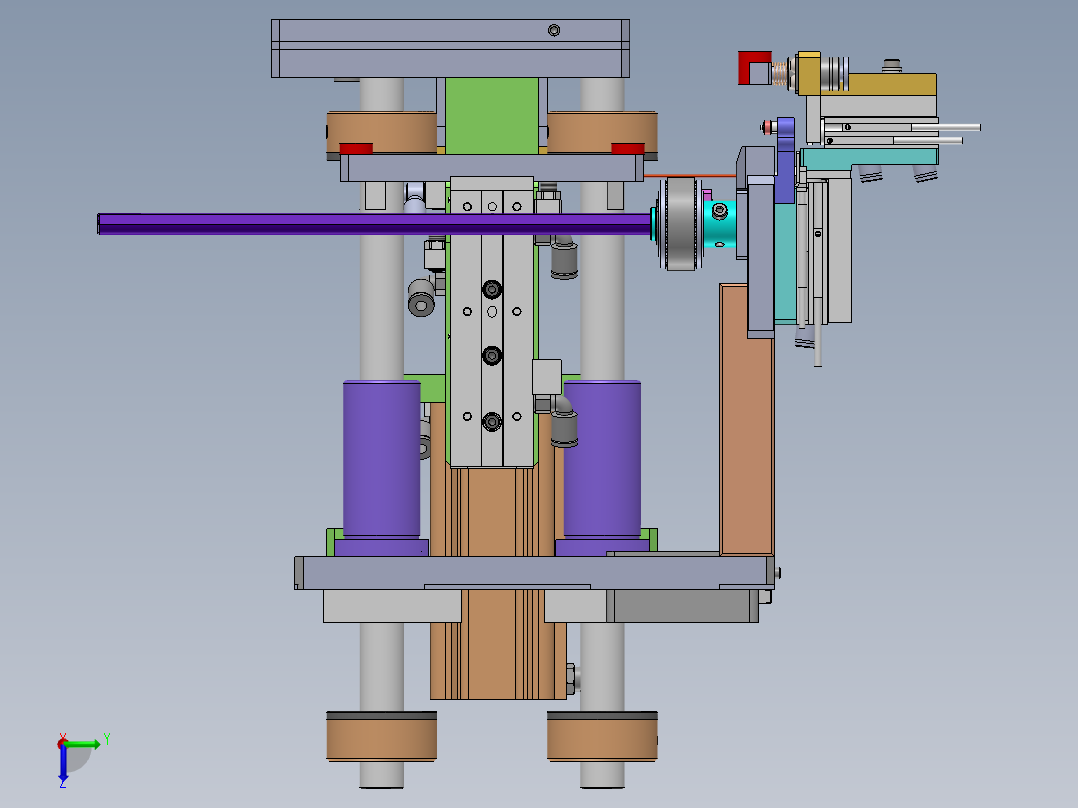Click the blue Z axis arrow of the triad
This screenshot has width=1078, height=808.
tap(63, 765)
